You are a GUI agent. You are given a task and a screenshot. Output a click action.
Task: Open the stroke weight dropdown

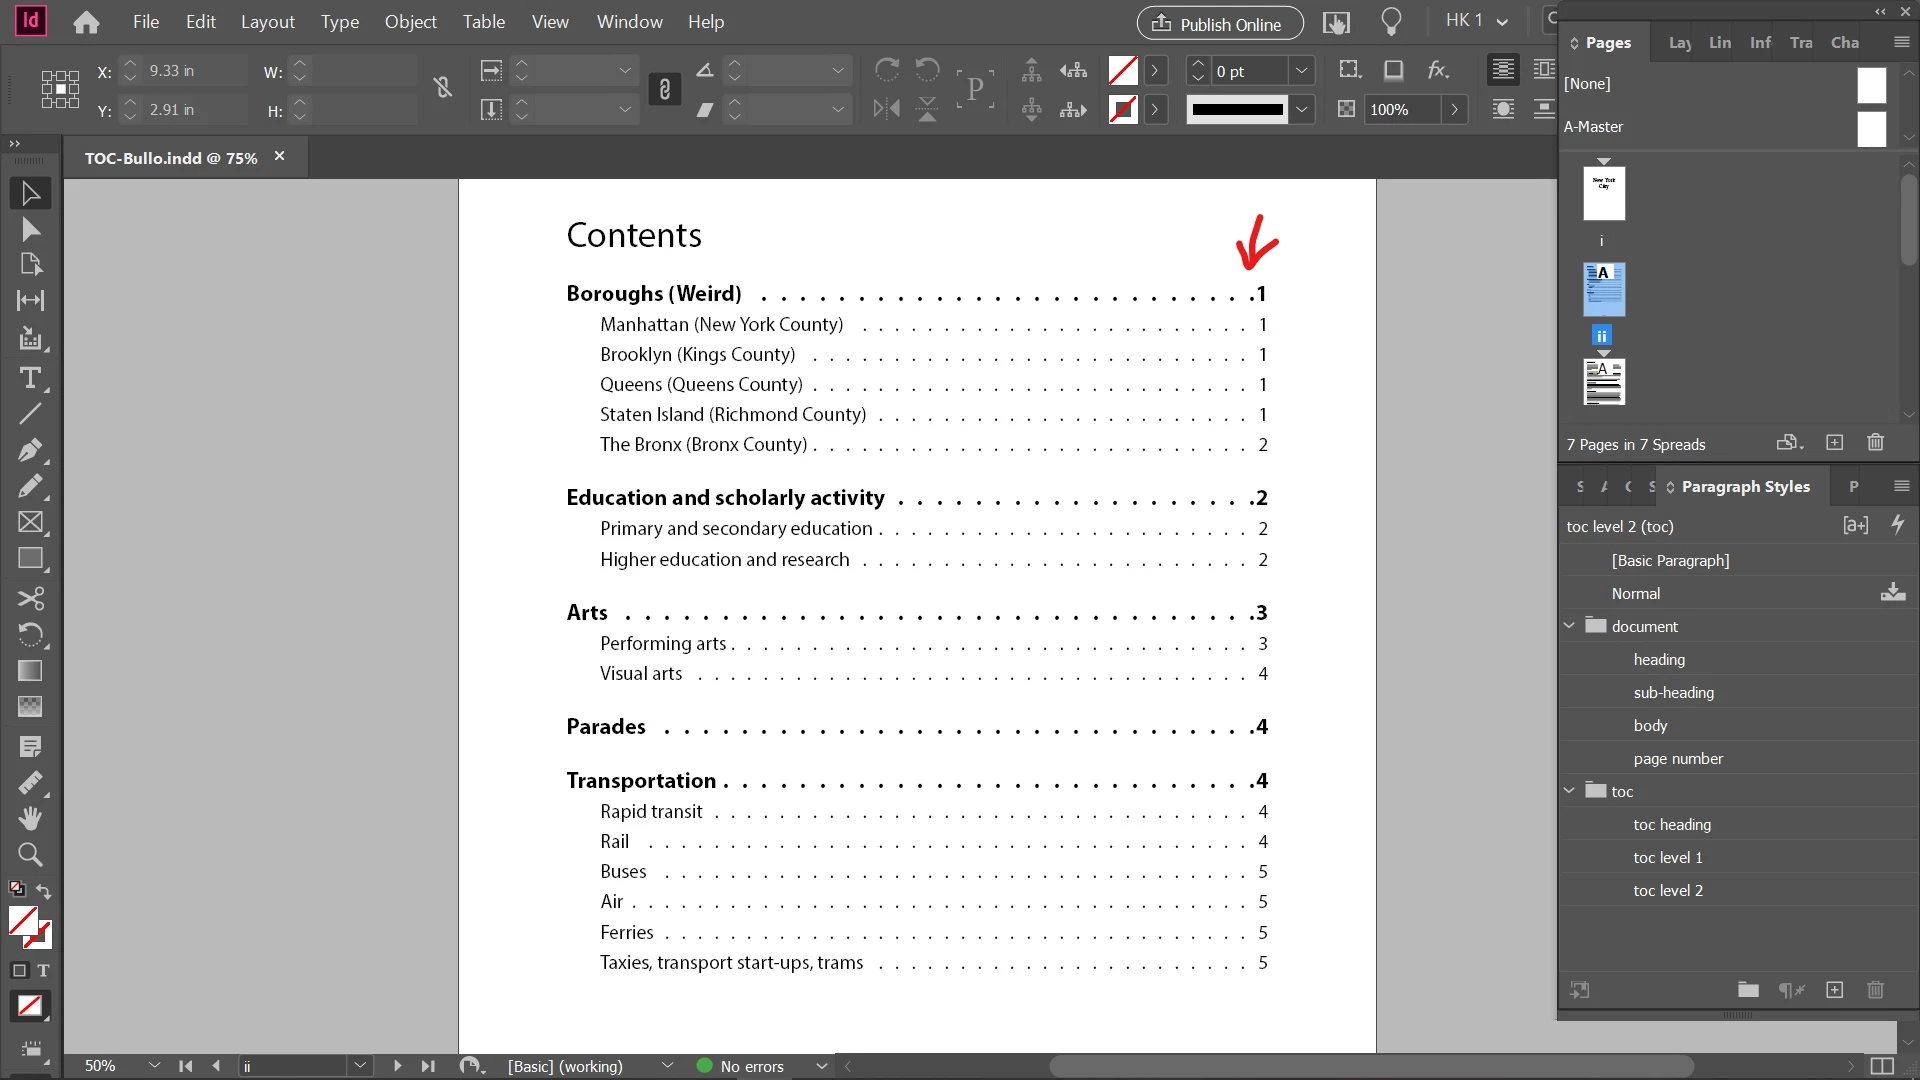coord(1301,71)
